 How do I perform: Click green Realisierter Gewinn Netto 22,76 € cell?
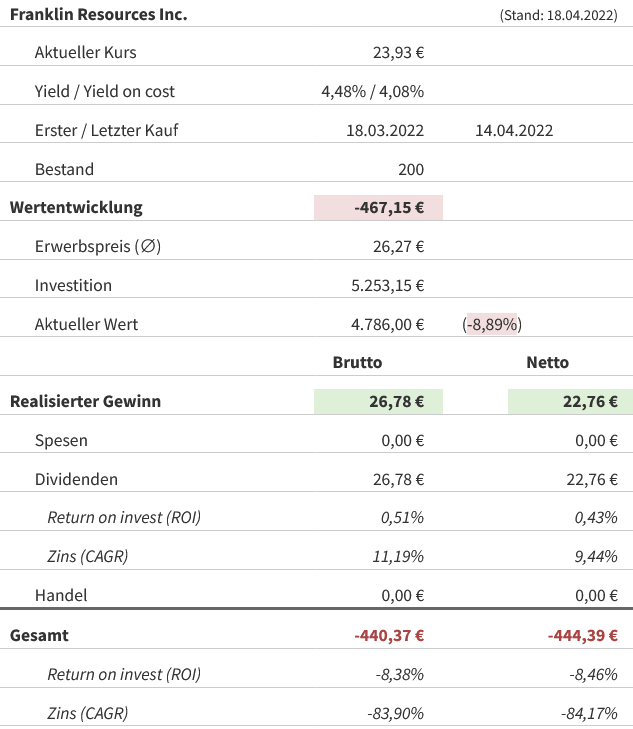570,402
